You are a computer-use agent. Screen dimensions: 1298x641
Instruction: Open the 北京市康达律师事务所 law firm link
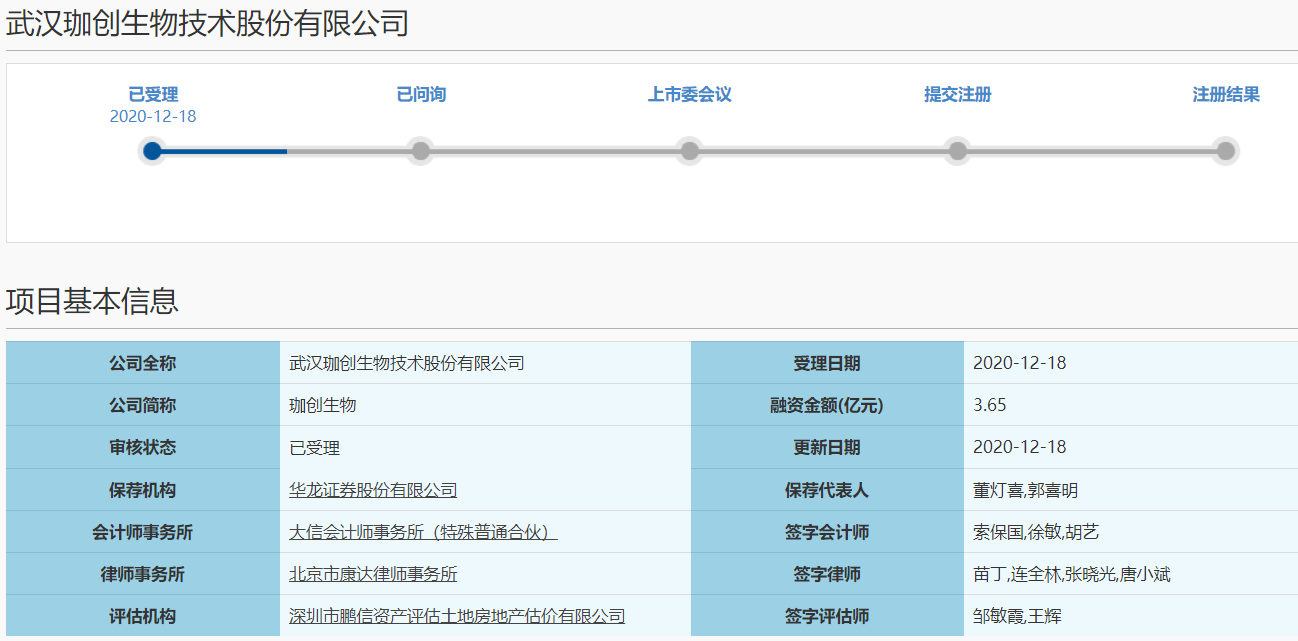(372, 574)
